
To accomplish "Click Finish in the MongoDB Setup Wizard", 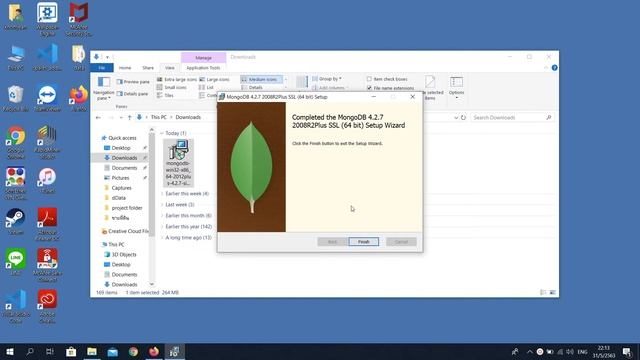I will (x=363, y=242).
